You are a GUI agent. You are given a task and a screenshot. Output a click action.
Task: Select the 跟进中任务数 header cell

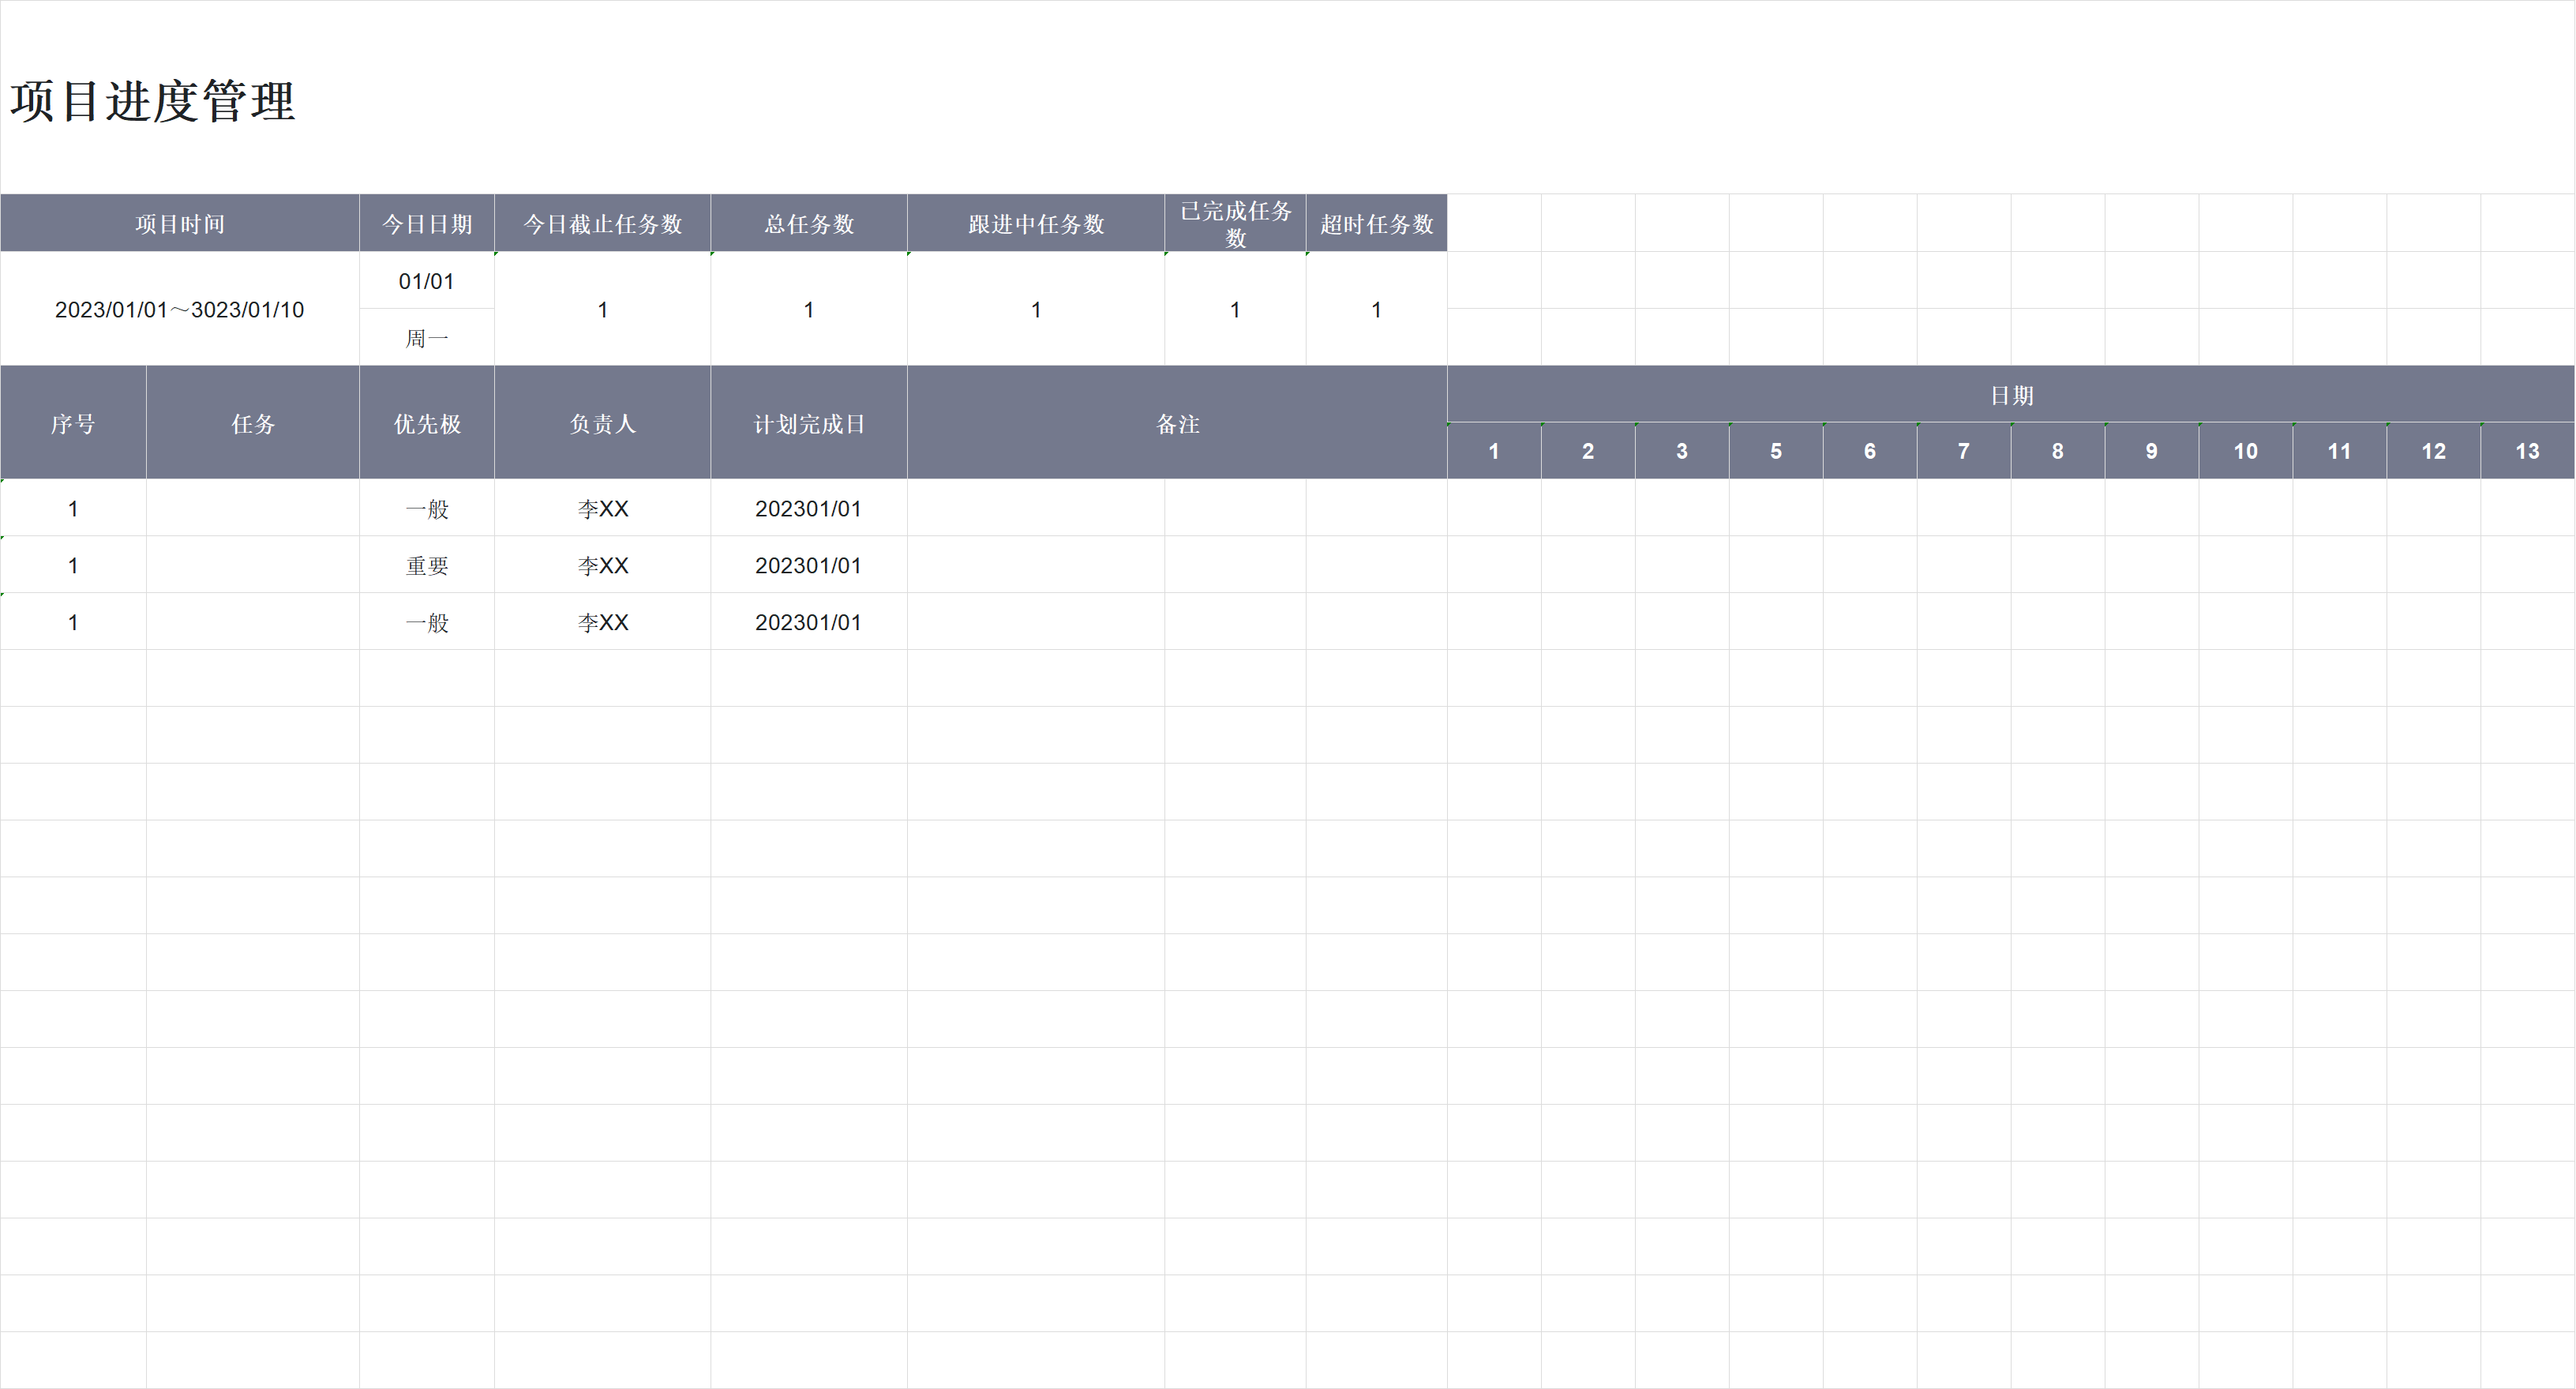pos(1035,224)
